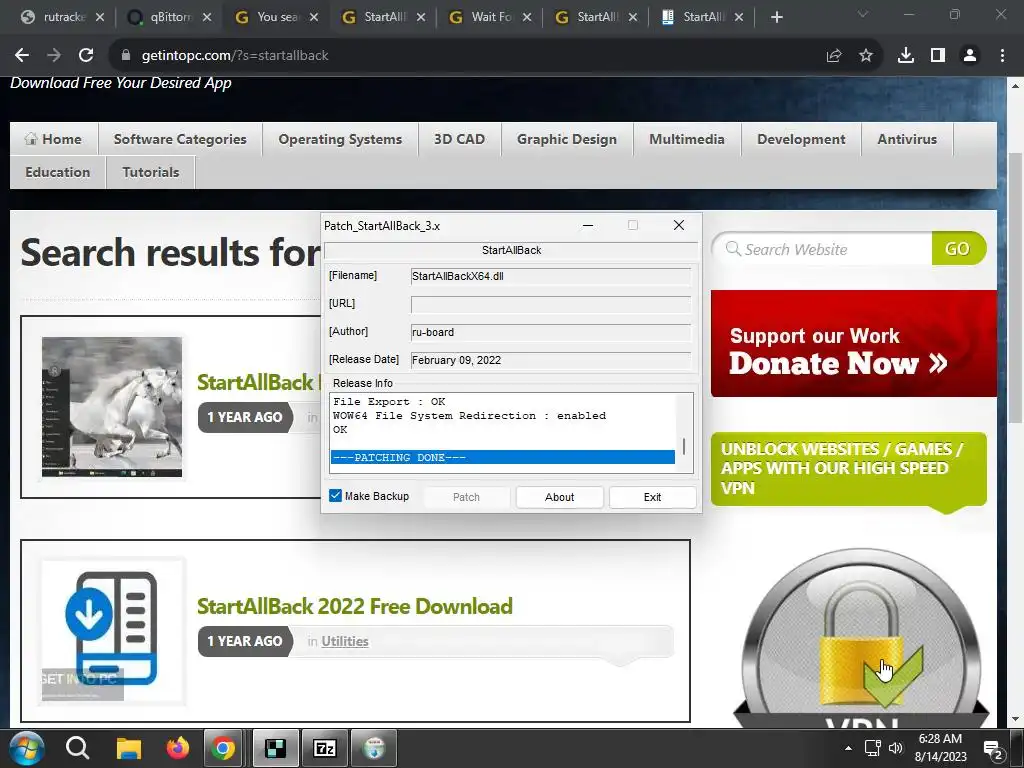This screenshot has height=768, width=1024.
Task: Click the Release Date field
Action: click(x=551, y=360)
